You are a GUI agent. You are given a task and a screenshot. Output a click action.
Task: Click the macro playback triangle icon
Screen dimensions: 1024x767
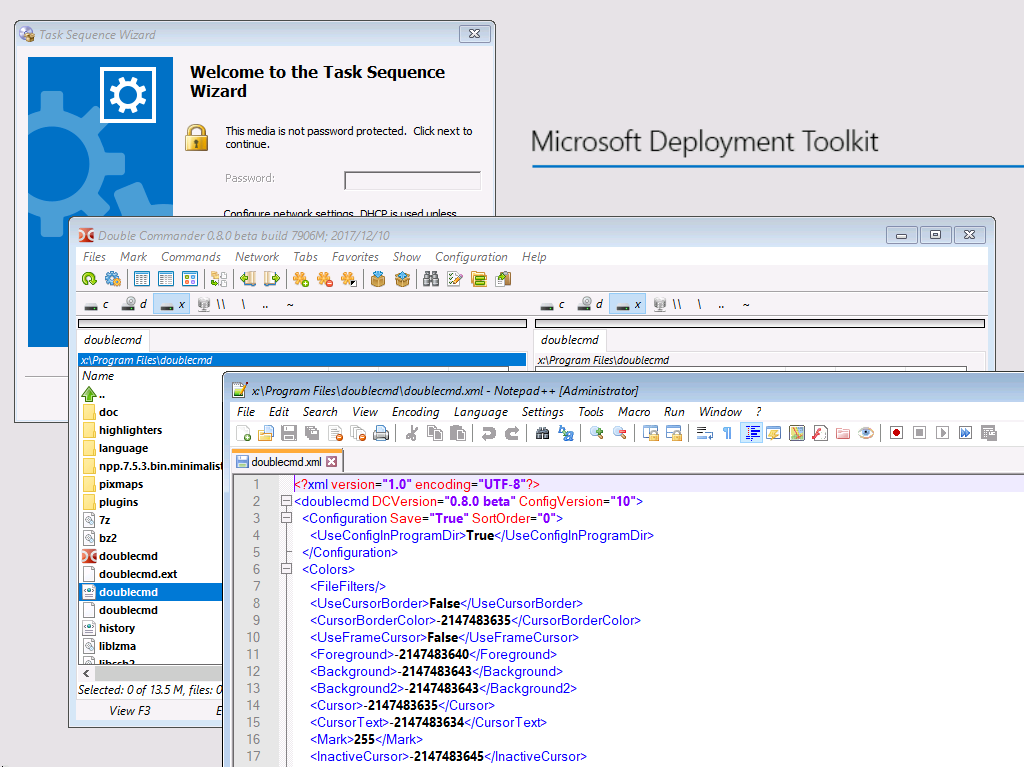(942, 433)
